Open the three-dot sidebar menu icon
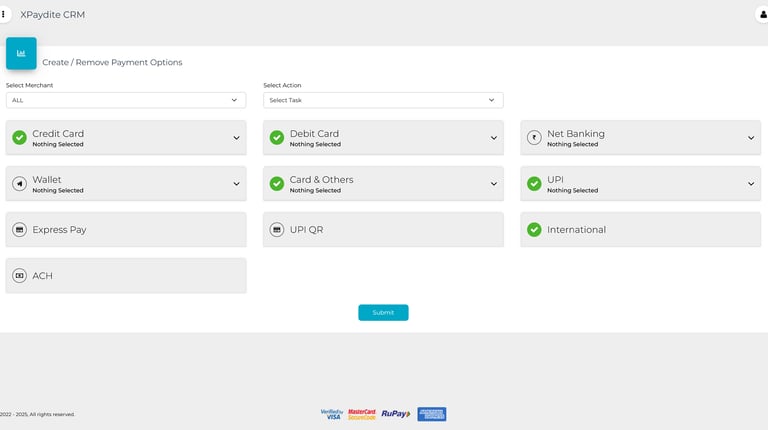768x430 pixels. [3, 14]
